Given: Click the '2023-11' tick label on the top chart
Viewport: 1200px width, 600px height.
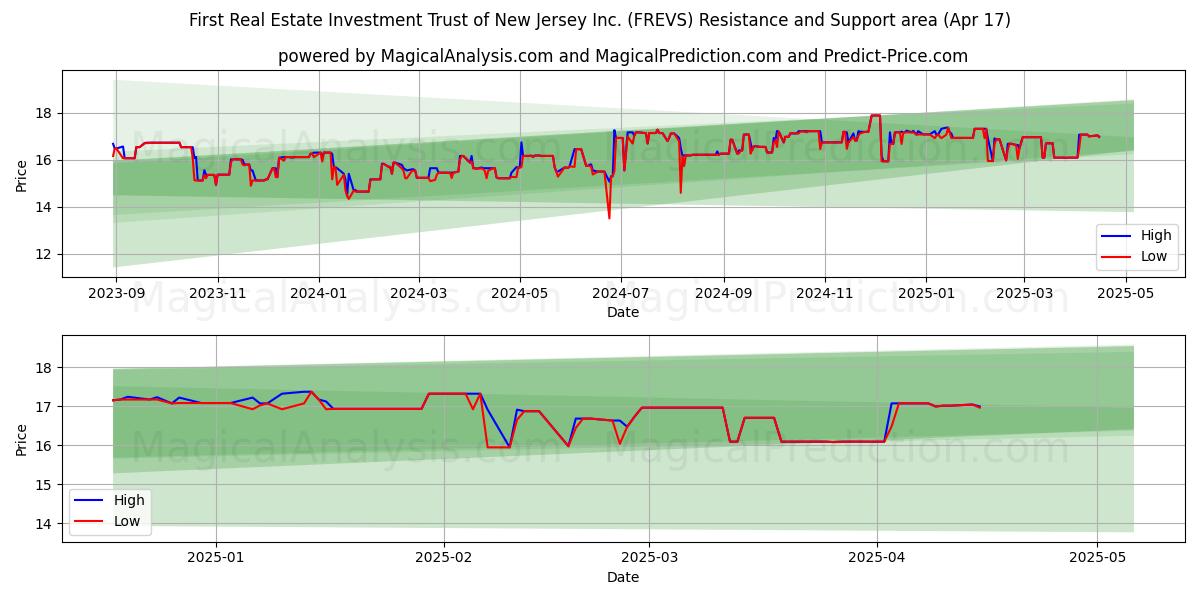Looking at the screenshot, I should click(x=218, y=295).
